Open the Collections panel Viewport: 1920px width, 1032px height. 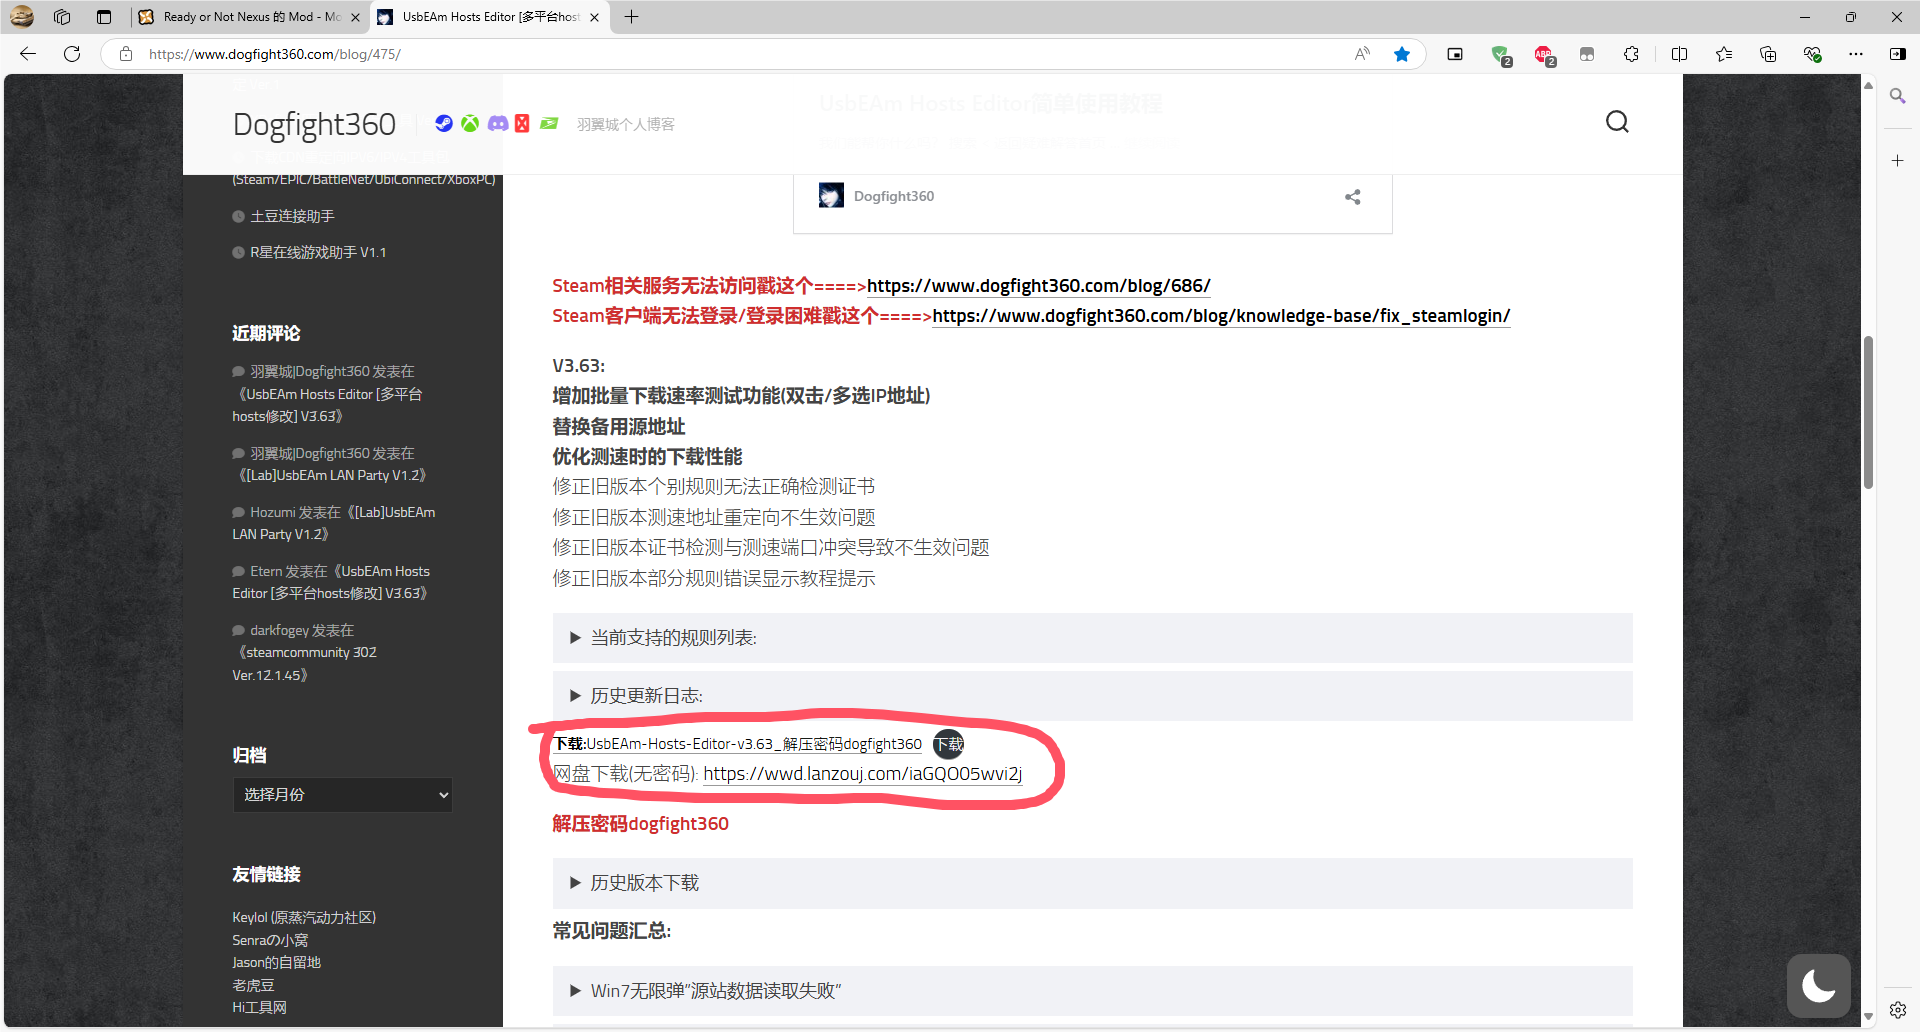coord(1768,54)
